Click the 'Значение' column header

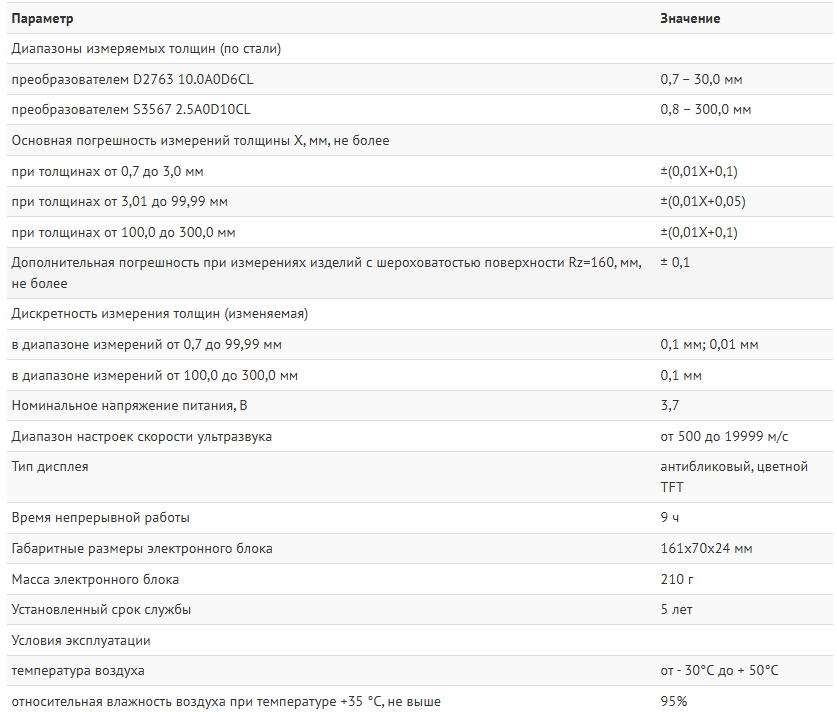pos(690,18)
